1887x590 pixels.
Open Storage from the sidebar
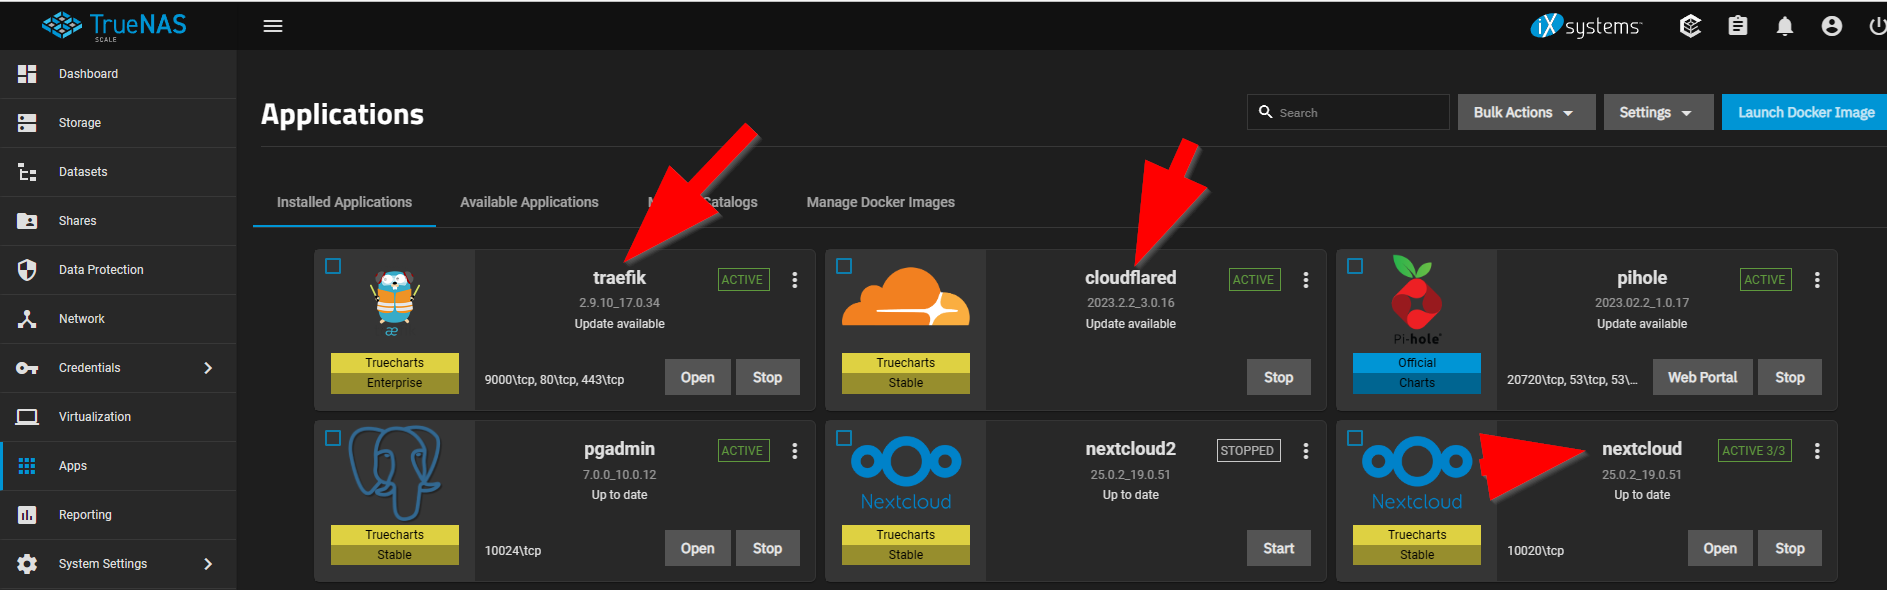click(x=118, y=123)
